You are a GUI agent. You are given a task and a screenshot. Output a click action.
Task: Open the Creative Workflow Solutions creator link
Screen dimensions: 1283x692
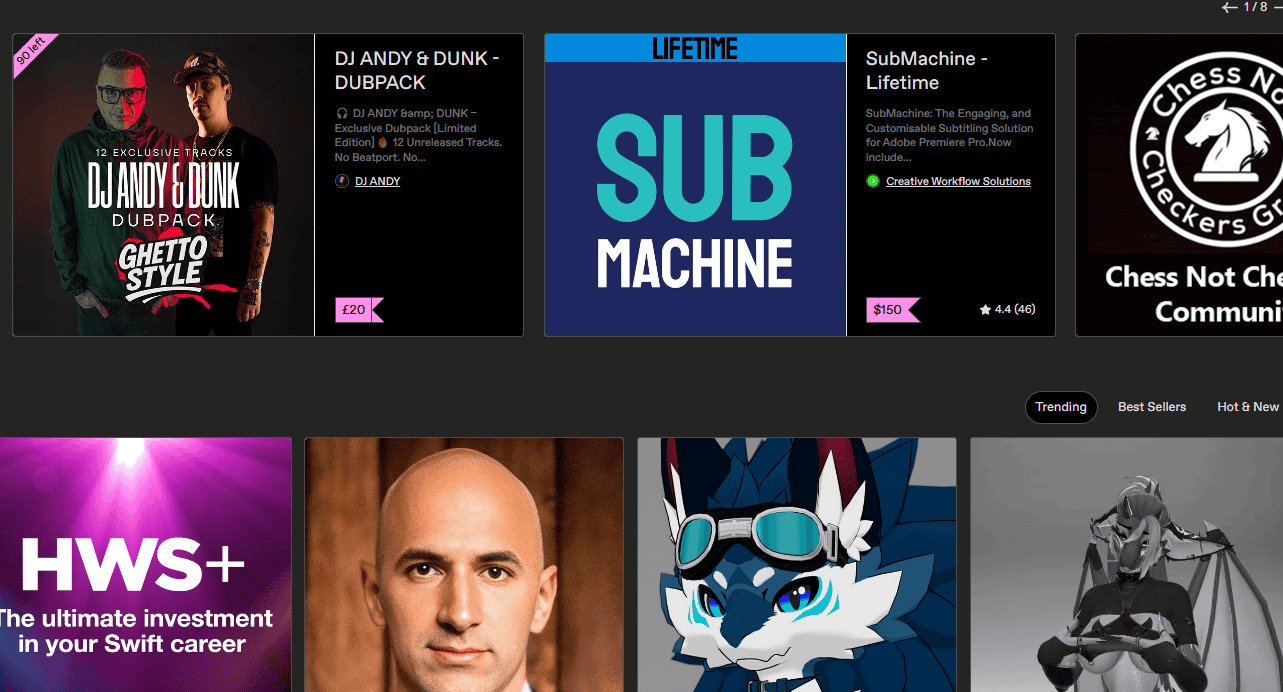(x=958, y=181)
